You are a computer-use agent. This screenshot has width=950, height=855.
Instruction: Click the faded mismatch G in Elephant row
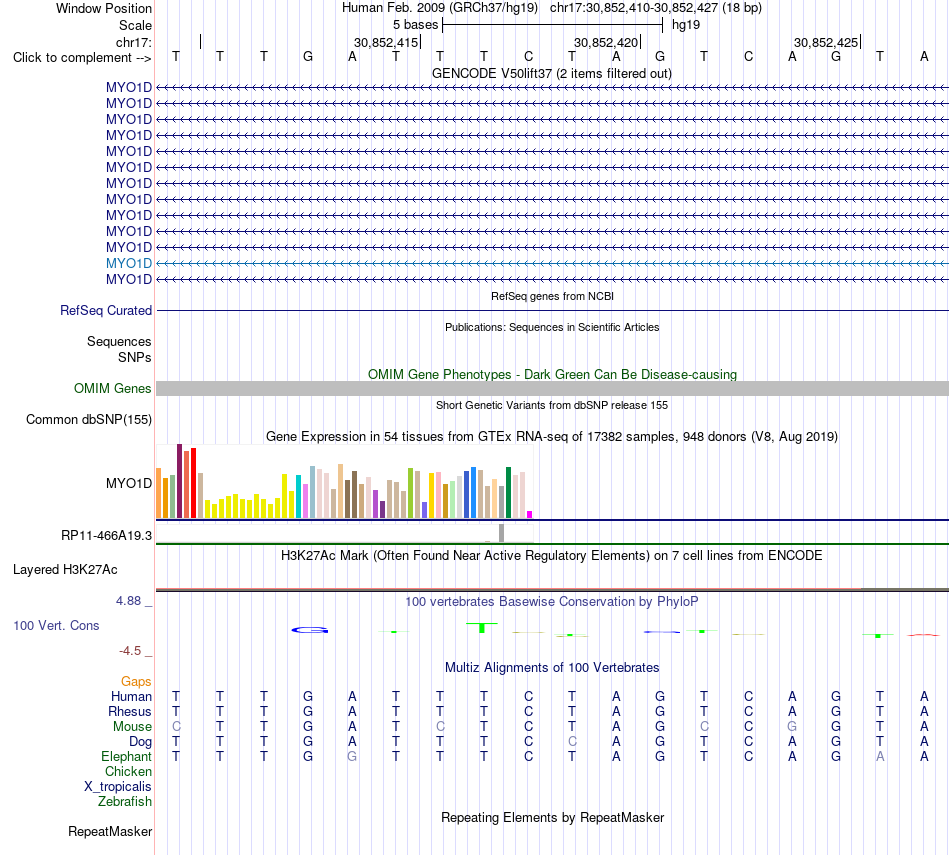[351, 756]
